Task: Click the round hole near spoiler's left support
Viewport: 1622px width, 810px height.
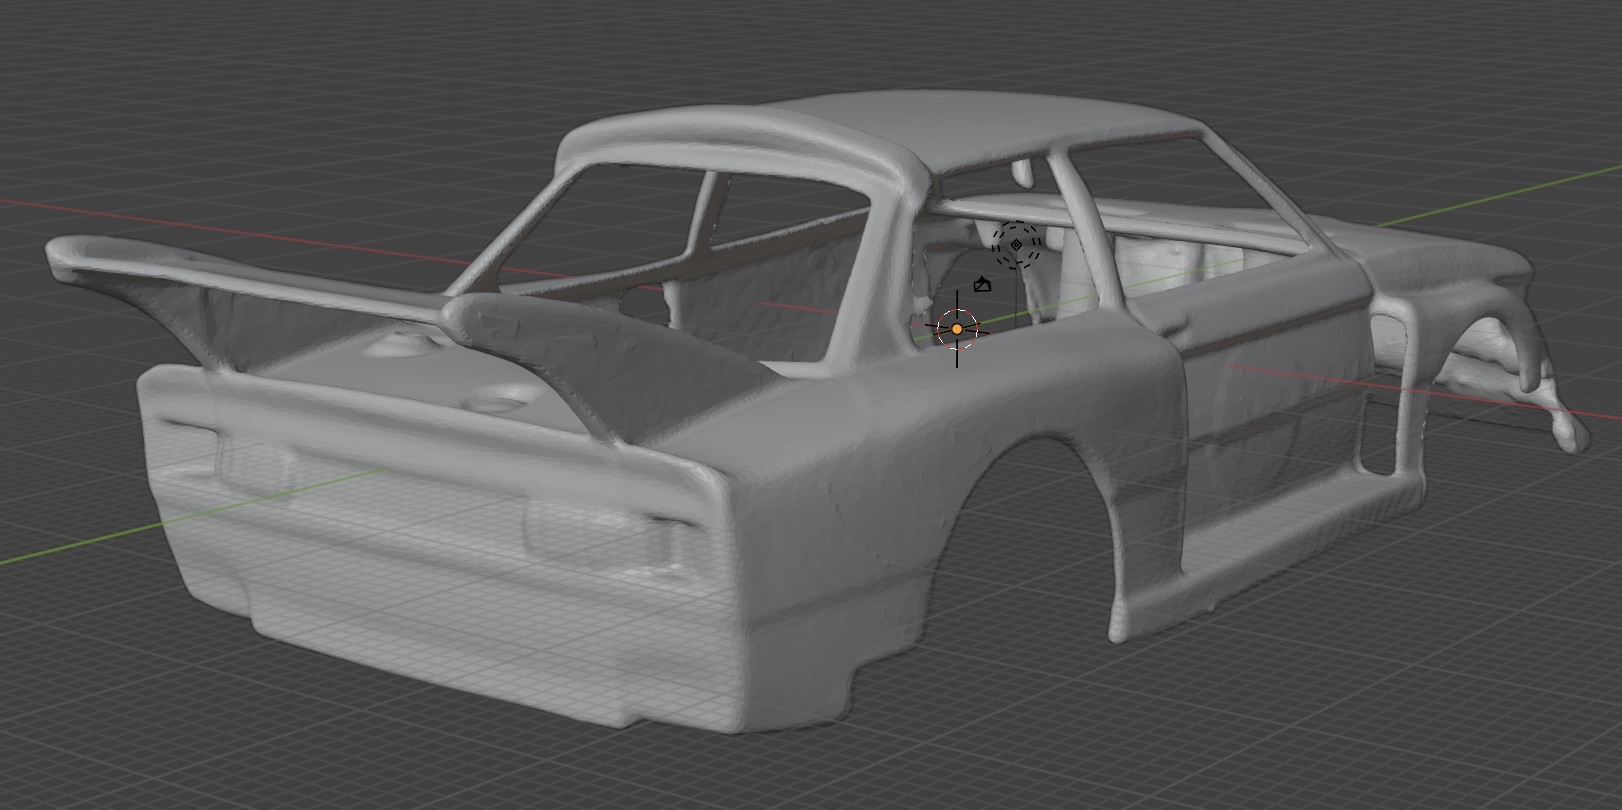Action: (398, 346)
